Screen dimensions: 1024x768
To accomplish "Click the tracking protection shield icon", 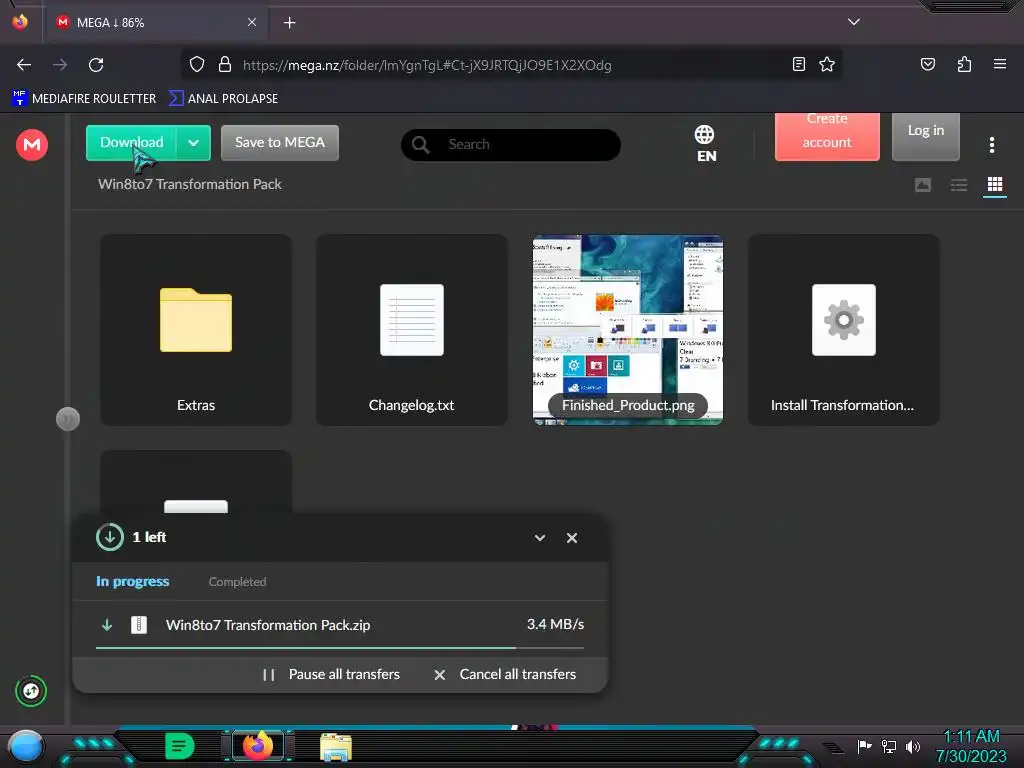I will coord(197,64).
